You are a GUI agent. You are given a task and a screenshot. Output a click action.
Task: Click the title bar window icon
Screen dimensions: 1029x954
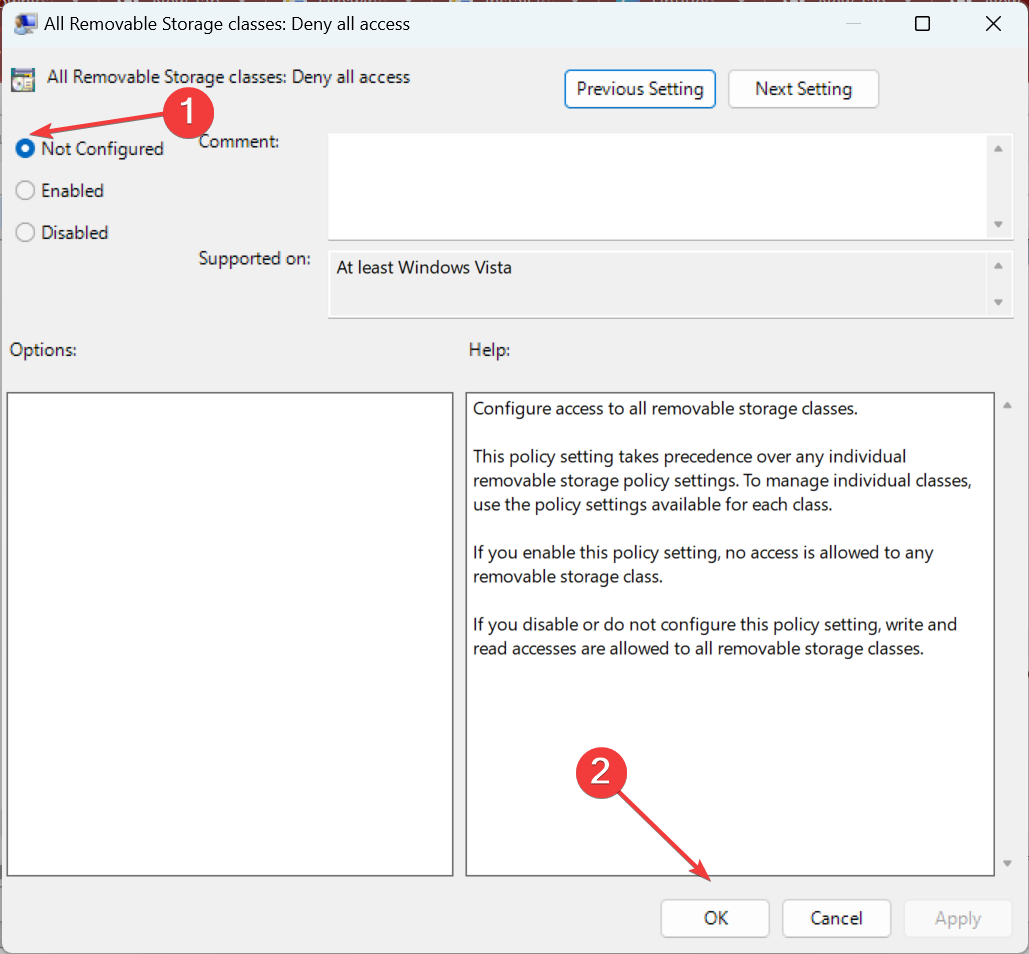coord(25,24)
